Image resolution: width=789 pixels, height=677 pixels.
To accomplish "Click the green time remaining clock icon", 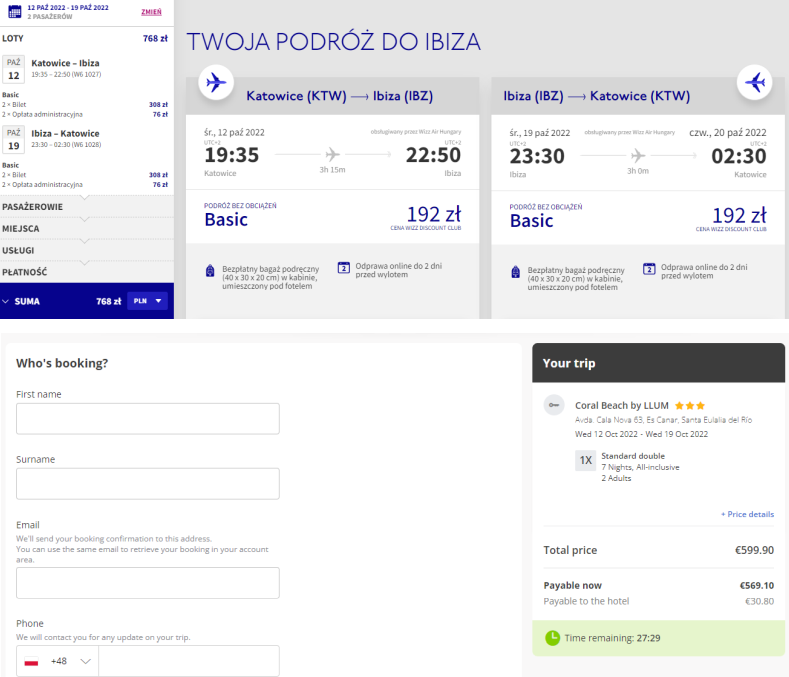I will coord(553,638).
